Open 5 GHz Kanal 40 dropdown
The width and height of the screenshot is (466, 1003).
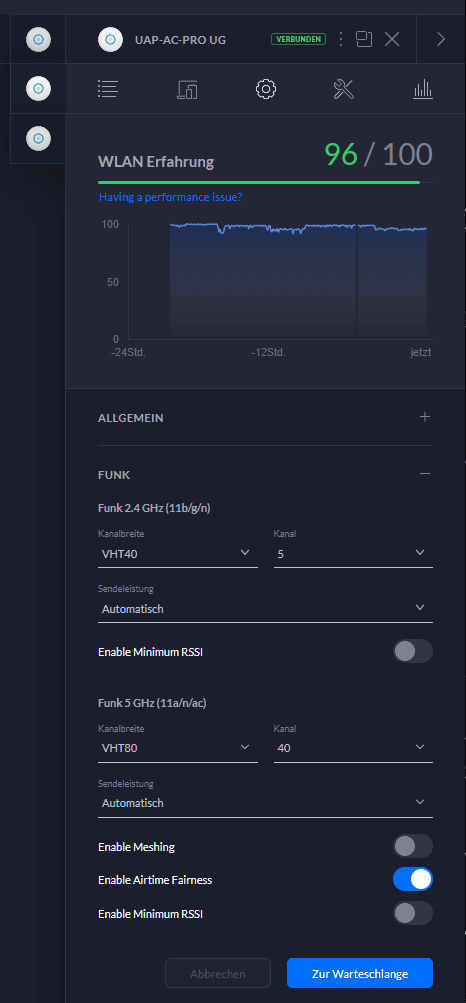coord(353,747)
